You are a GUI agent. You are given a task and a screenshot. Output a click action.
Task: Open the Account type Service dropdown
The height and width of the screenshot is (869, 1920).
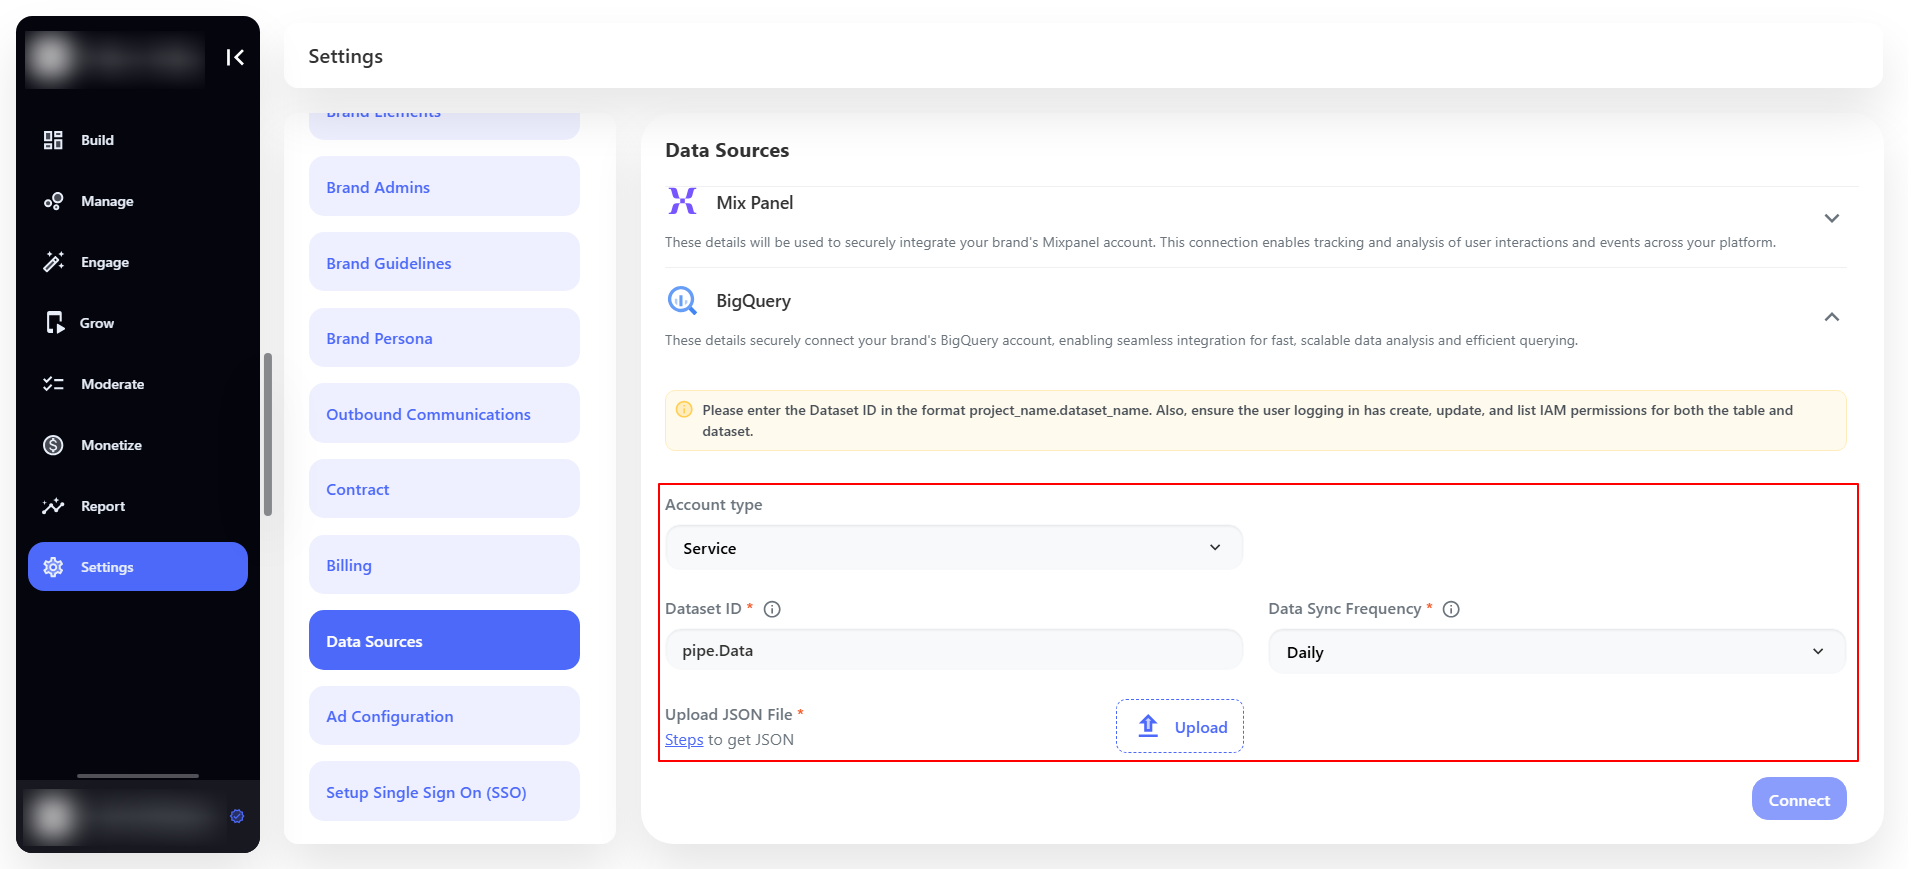(954, 548)
